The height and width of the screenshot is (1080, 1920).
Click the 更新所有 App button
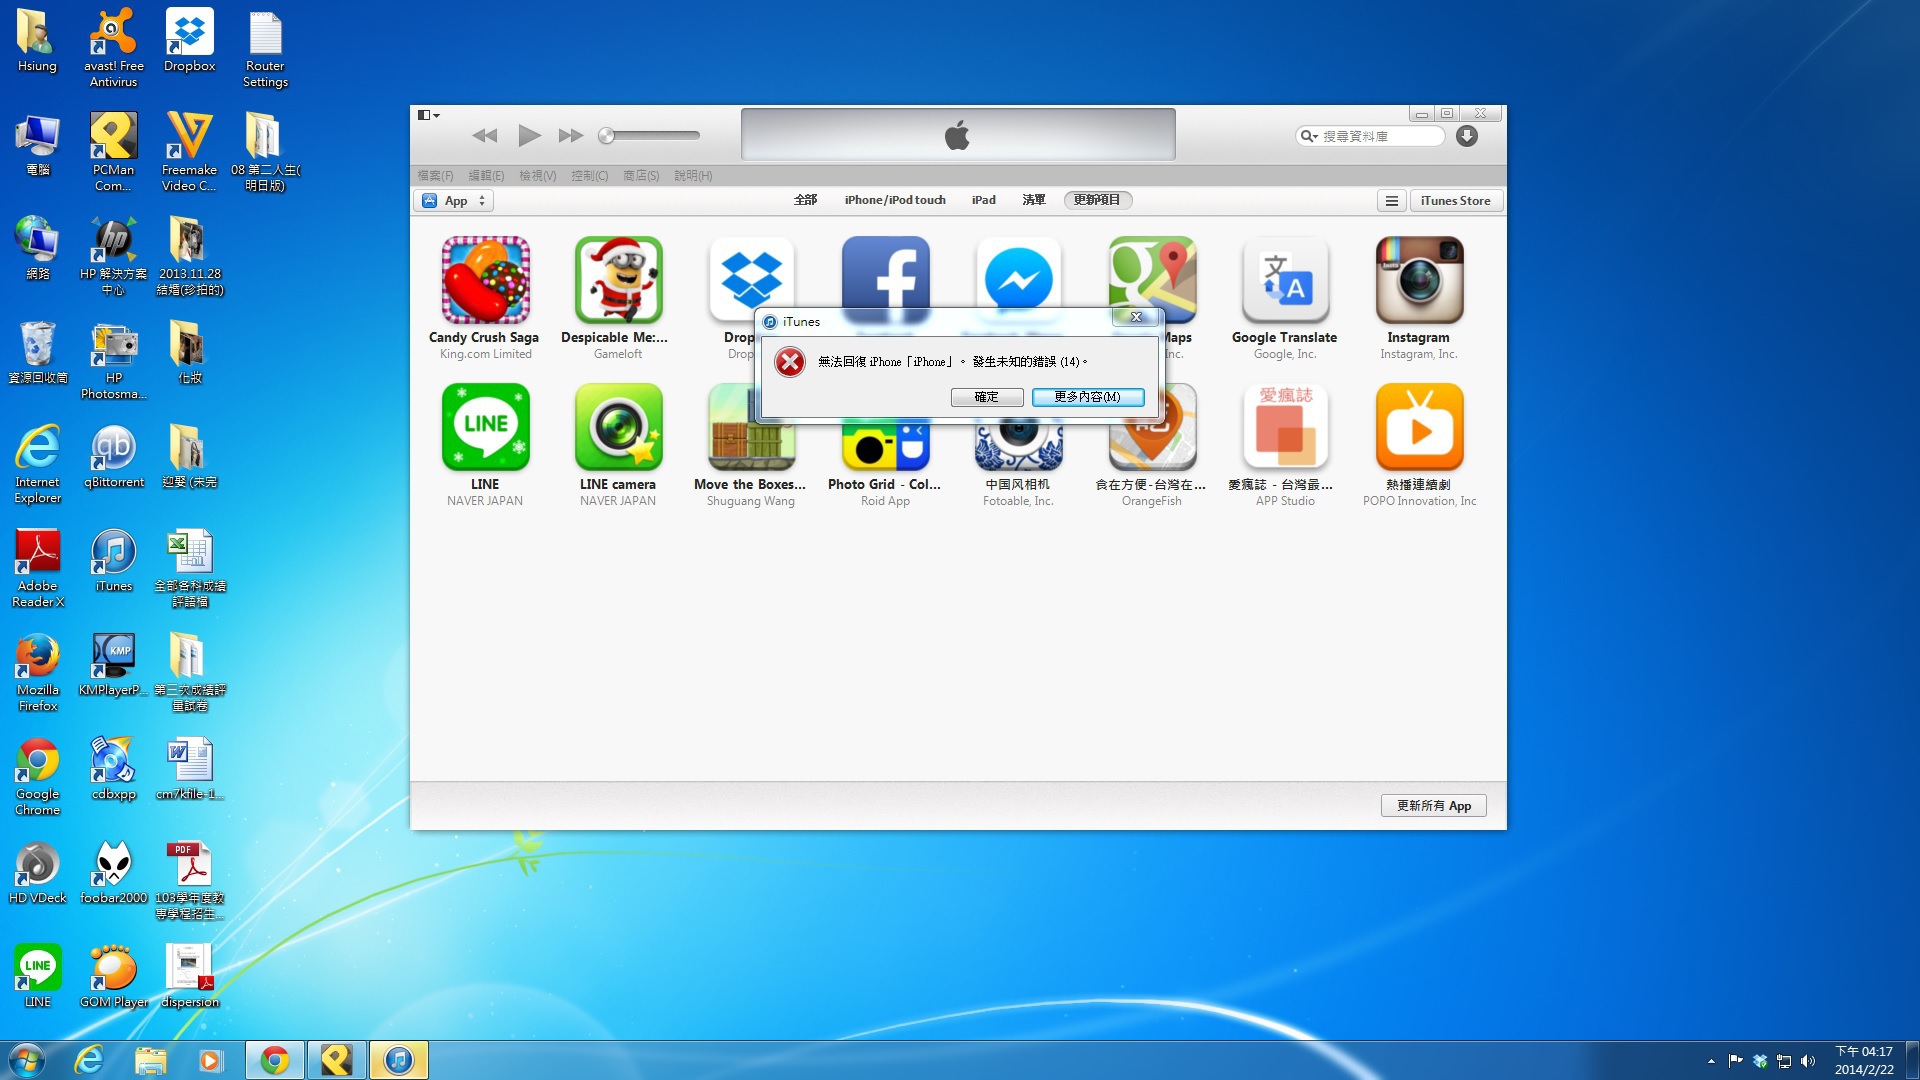1434,806
